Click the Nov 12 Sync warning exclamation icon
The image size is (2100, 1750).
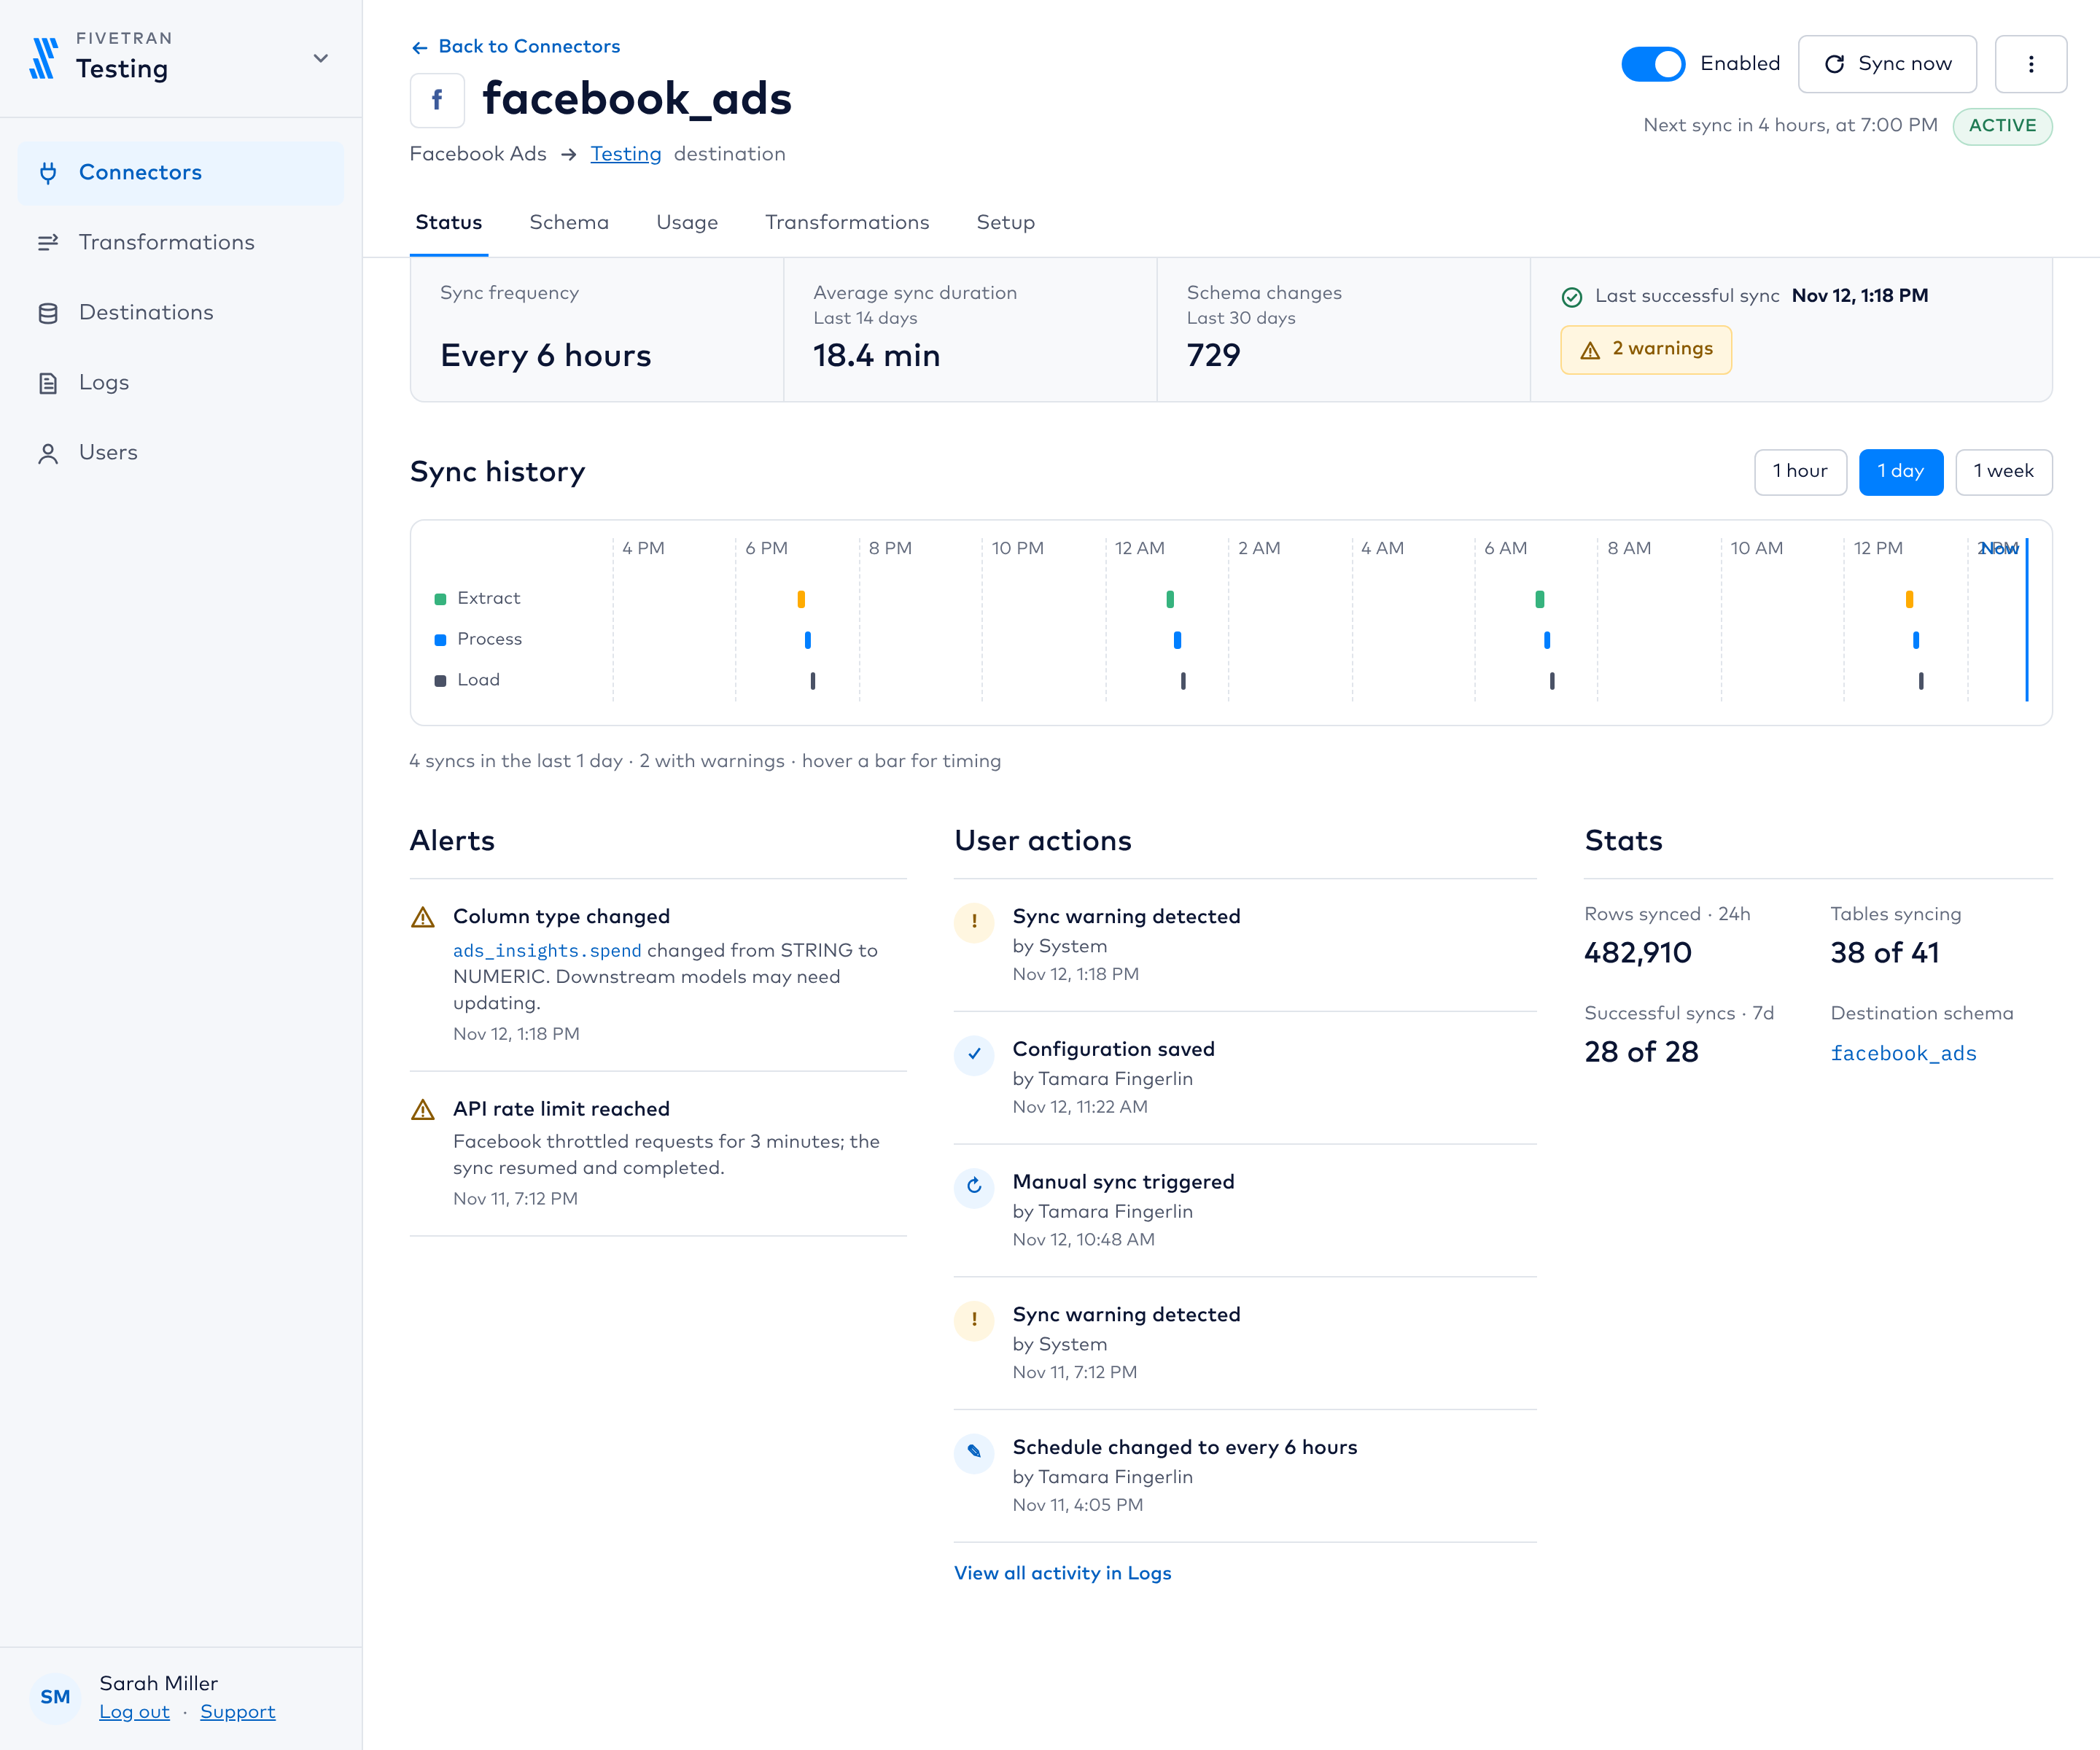click(974, 922)
